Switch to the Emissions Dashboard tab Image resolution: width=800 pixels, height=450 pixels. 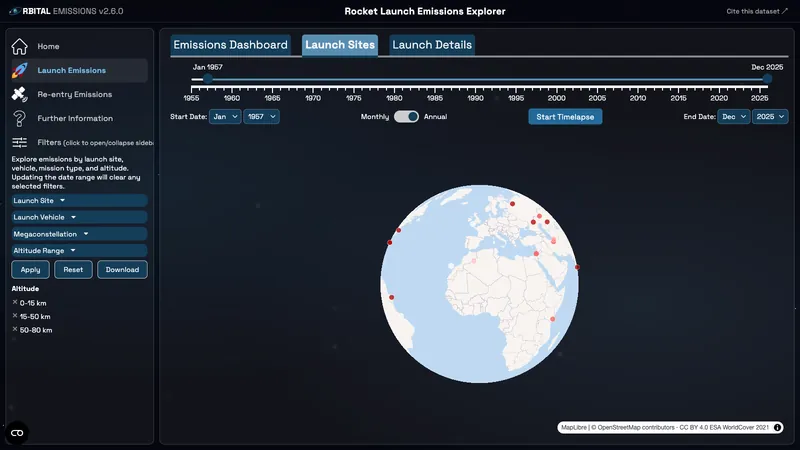[x=231, y=45]
